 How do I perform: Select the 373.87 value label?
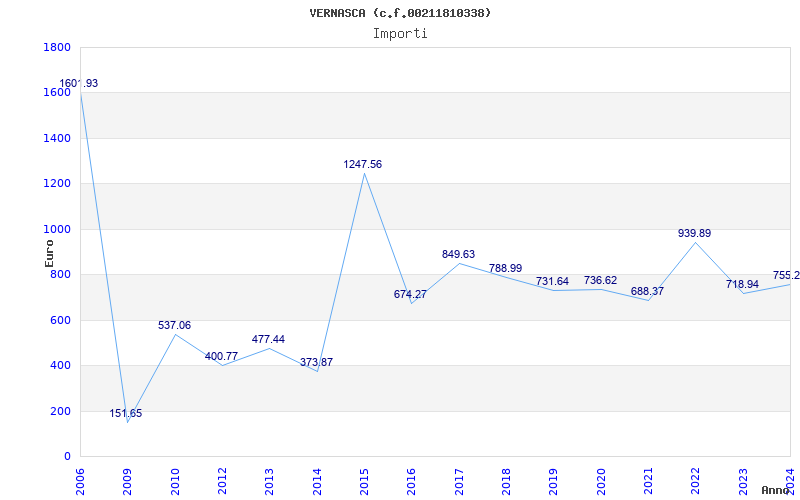click(316, 362)
